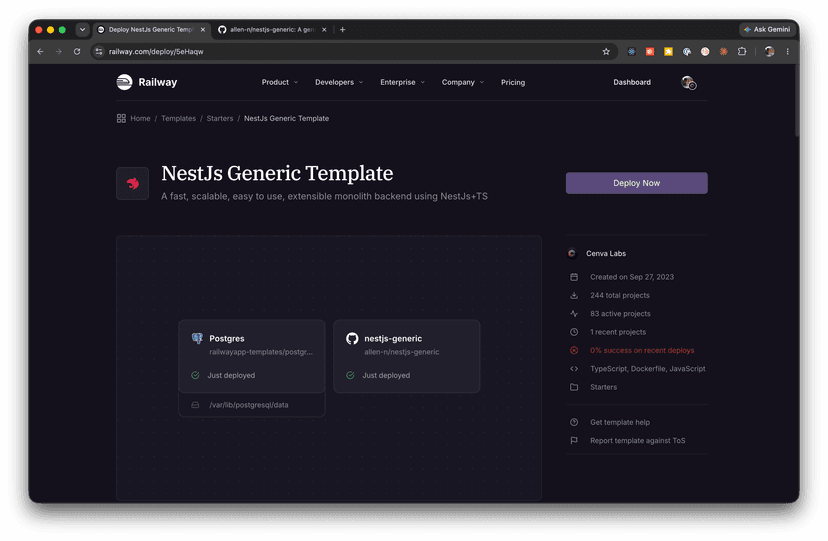Click the Postgres Just deployed check icon
The width and height of the screenshot is (828, 541).
click(x=195, y=375)
